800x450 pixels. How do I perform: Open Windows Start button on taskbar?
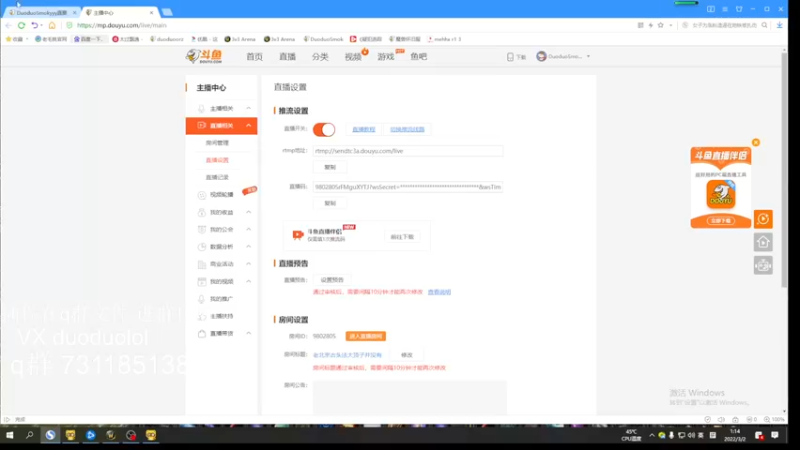point(9,435)
